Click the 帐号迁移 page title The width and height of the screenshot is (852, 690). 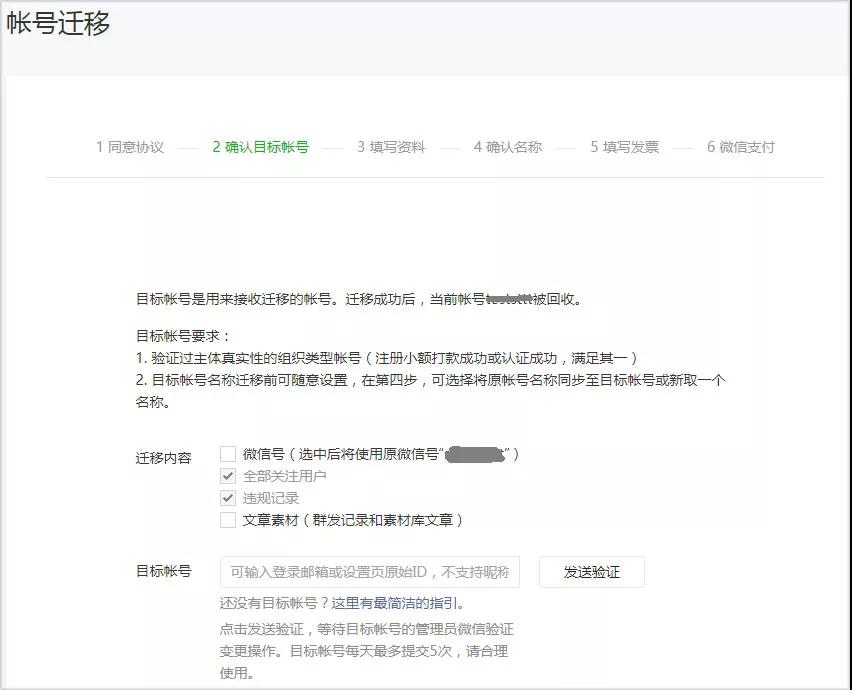point(58,23)
